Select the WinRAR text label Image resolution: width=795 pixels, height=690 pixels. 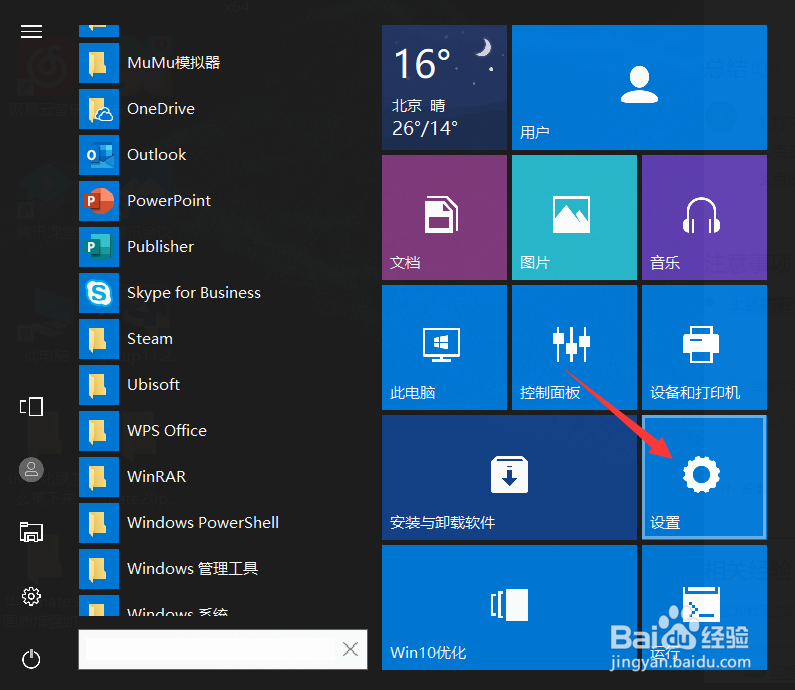click(x=157, y=477)
